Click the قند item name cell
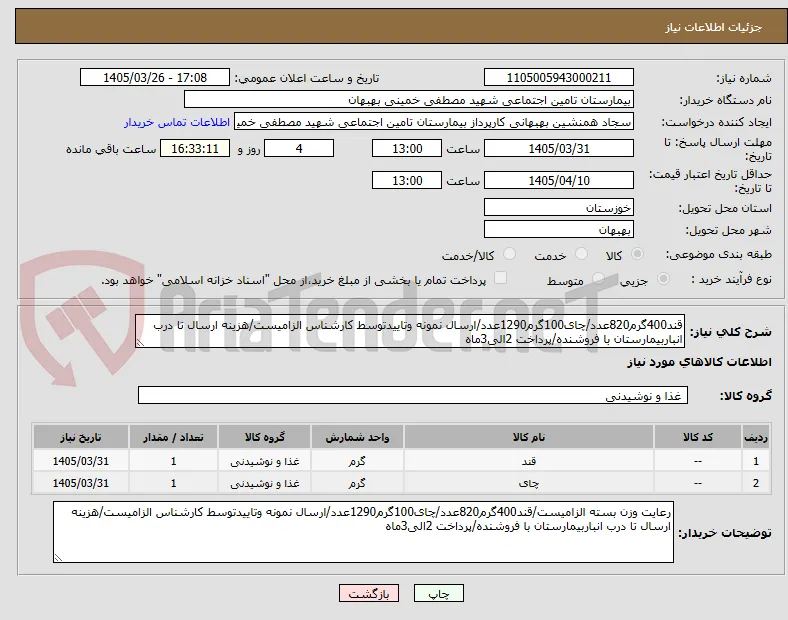Viewport: 788px width, 620px height. point(528,461)
